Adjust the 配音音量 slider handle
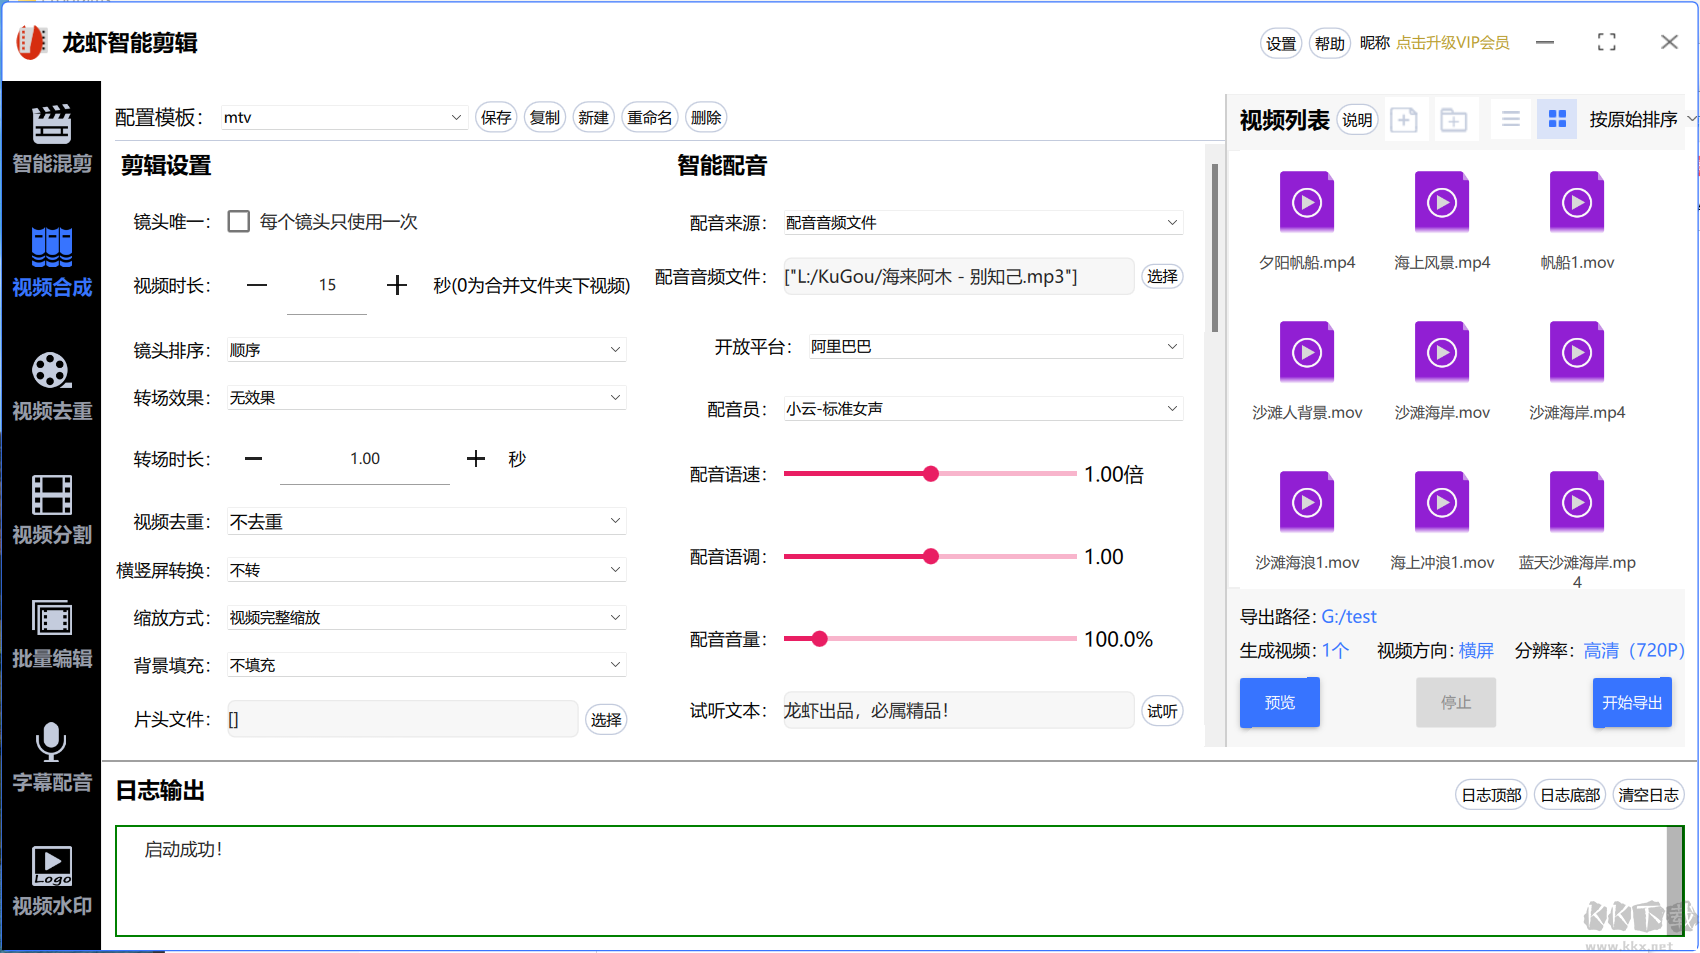1700x953 pixels. [x=819, y=639]
